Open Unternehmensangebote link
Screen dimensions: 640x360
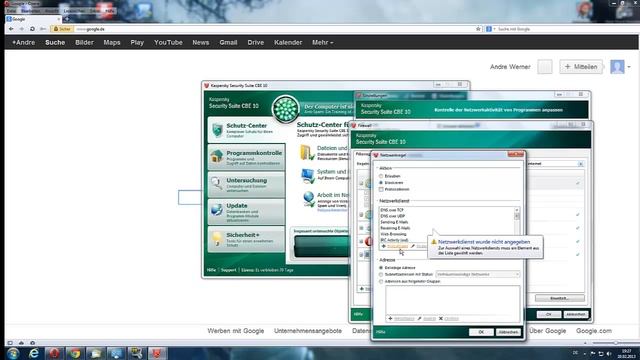(x=308, y=331)
